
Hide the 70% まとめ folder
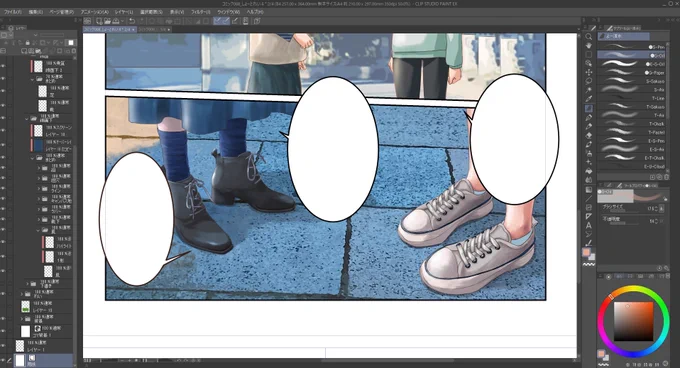[3, 79]
